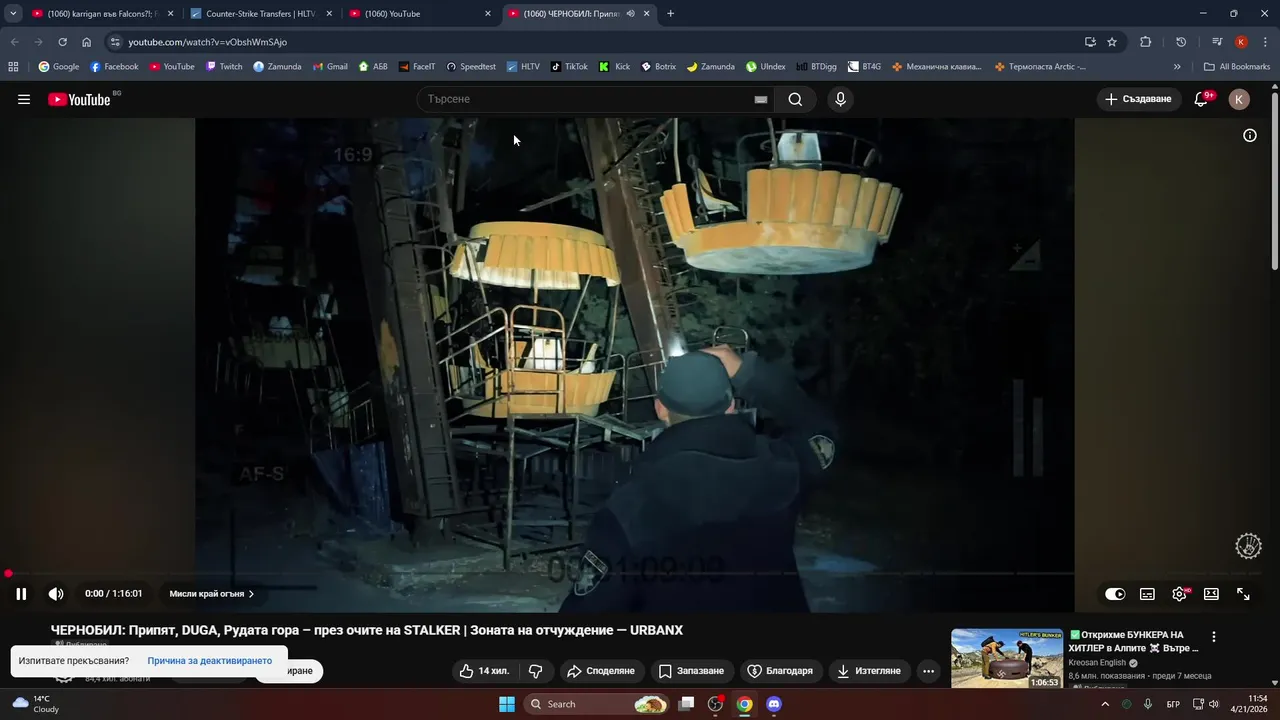The image size is (1280, 720).
Task: Open the on-screen keyboard in search box
Action: coord(760,99)
